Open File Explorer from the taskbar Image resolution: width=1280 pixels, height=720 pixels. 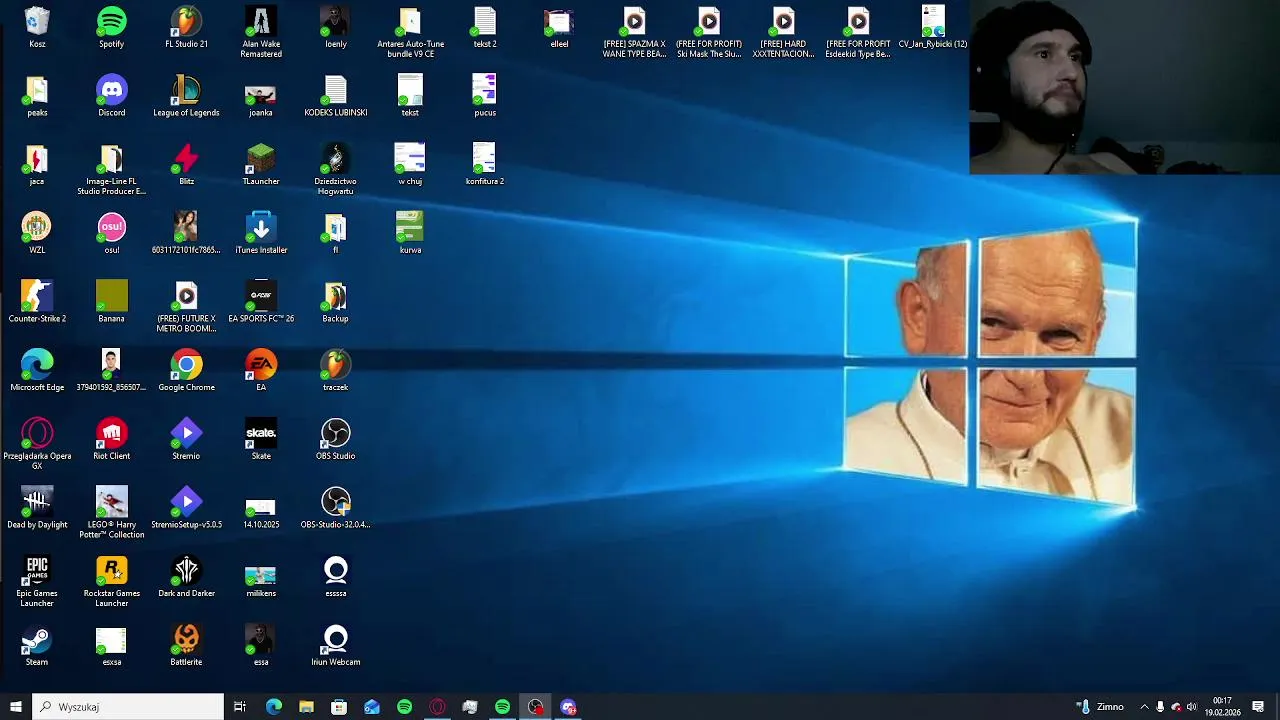[306, 707]
